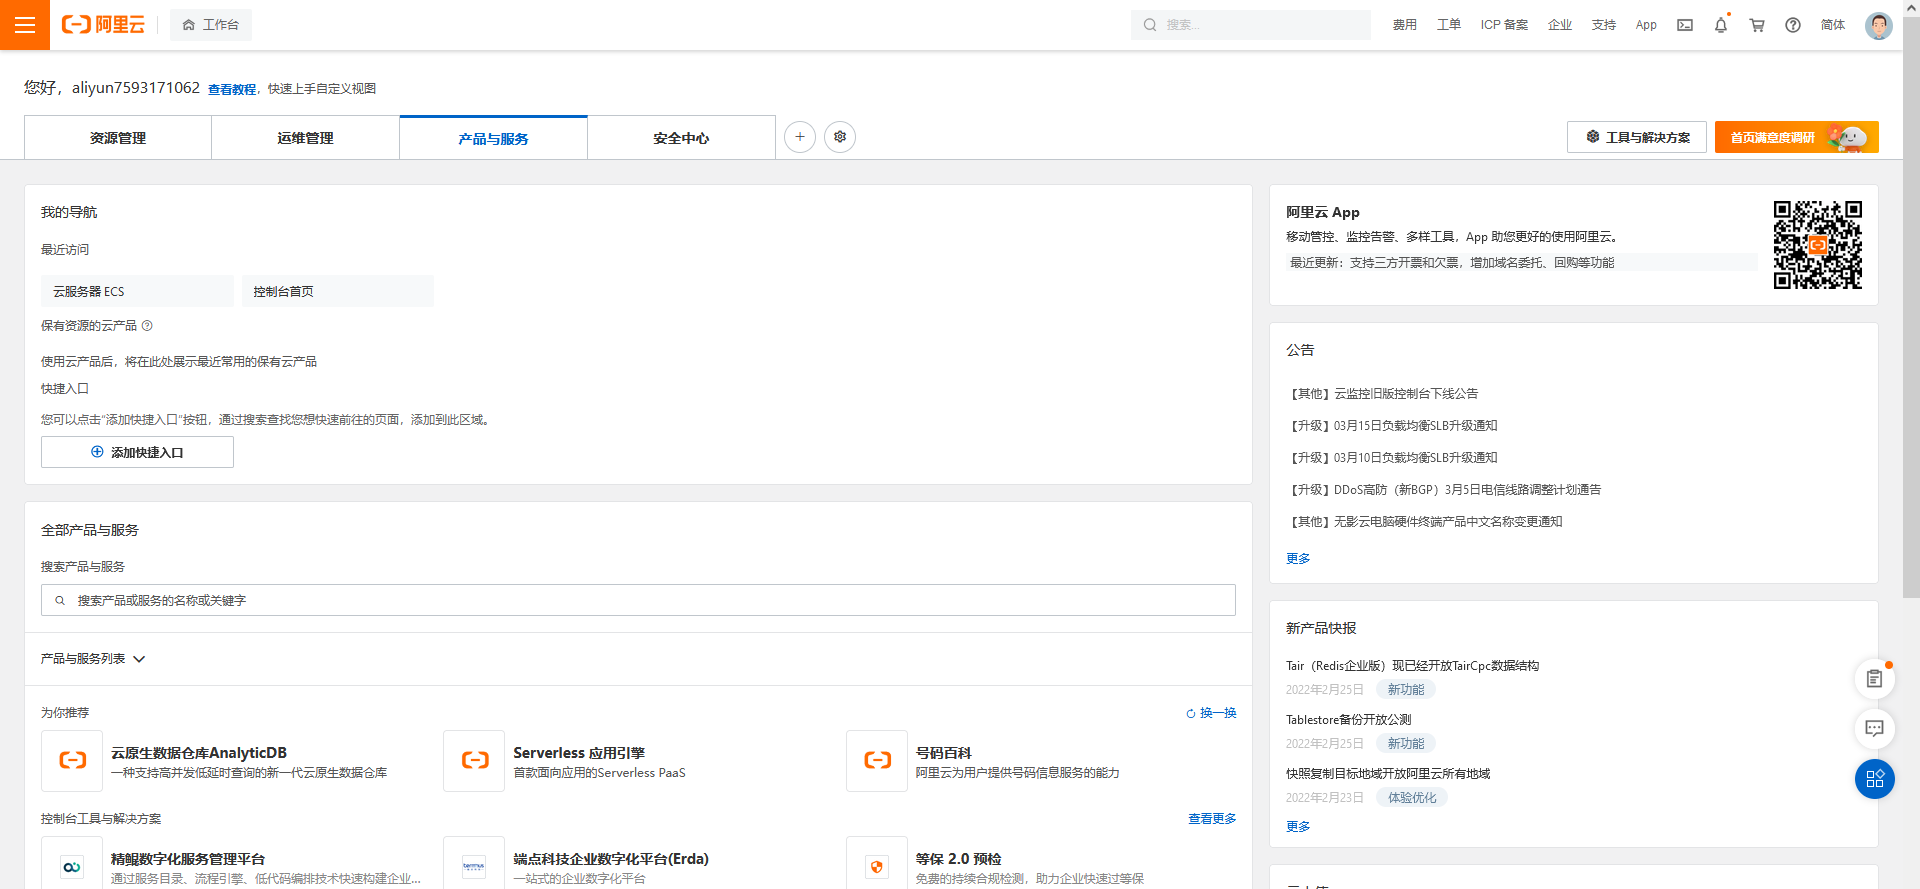Image resolution: width=1920 pixels, height=889 pixels.
Task: Open the 费用 menu
Action: coord(1404,25)
